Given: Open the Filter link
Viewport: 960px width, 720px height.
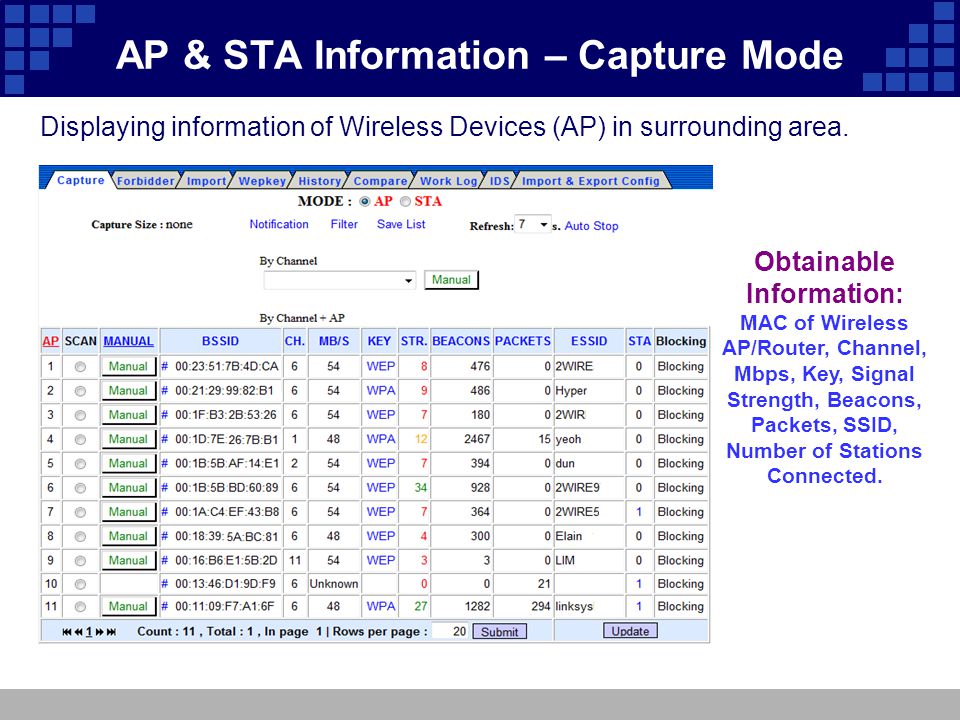Looking at the screenshot, I should tap(344, 224).
